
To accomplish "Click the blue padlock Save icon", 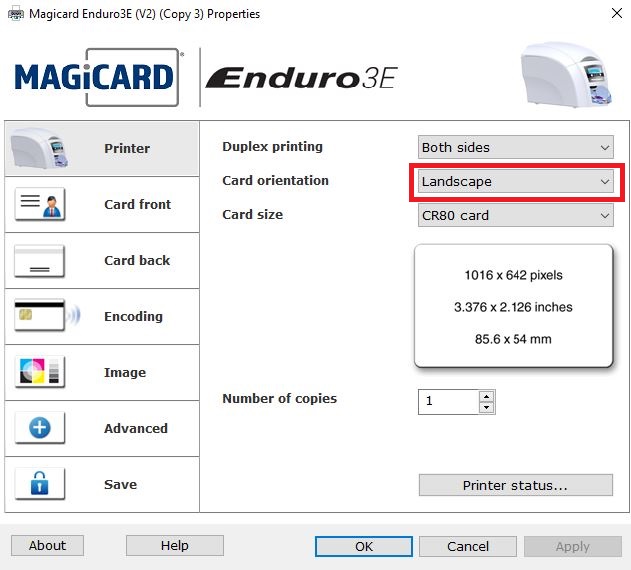I will [39, 483].
